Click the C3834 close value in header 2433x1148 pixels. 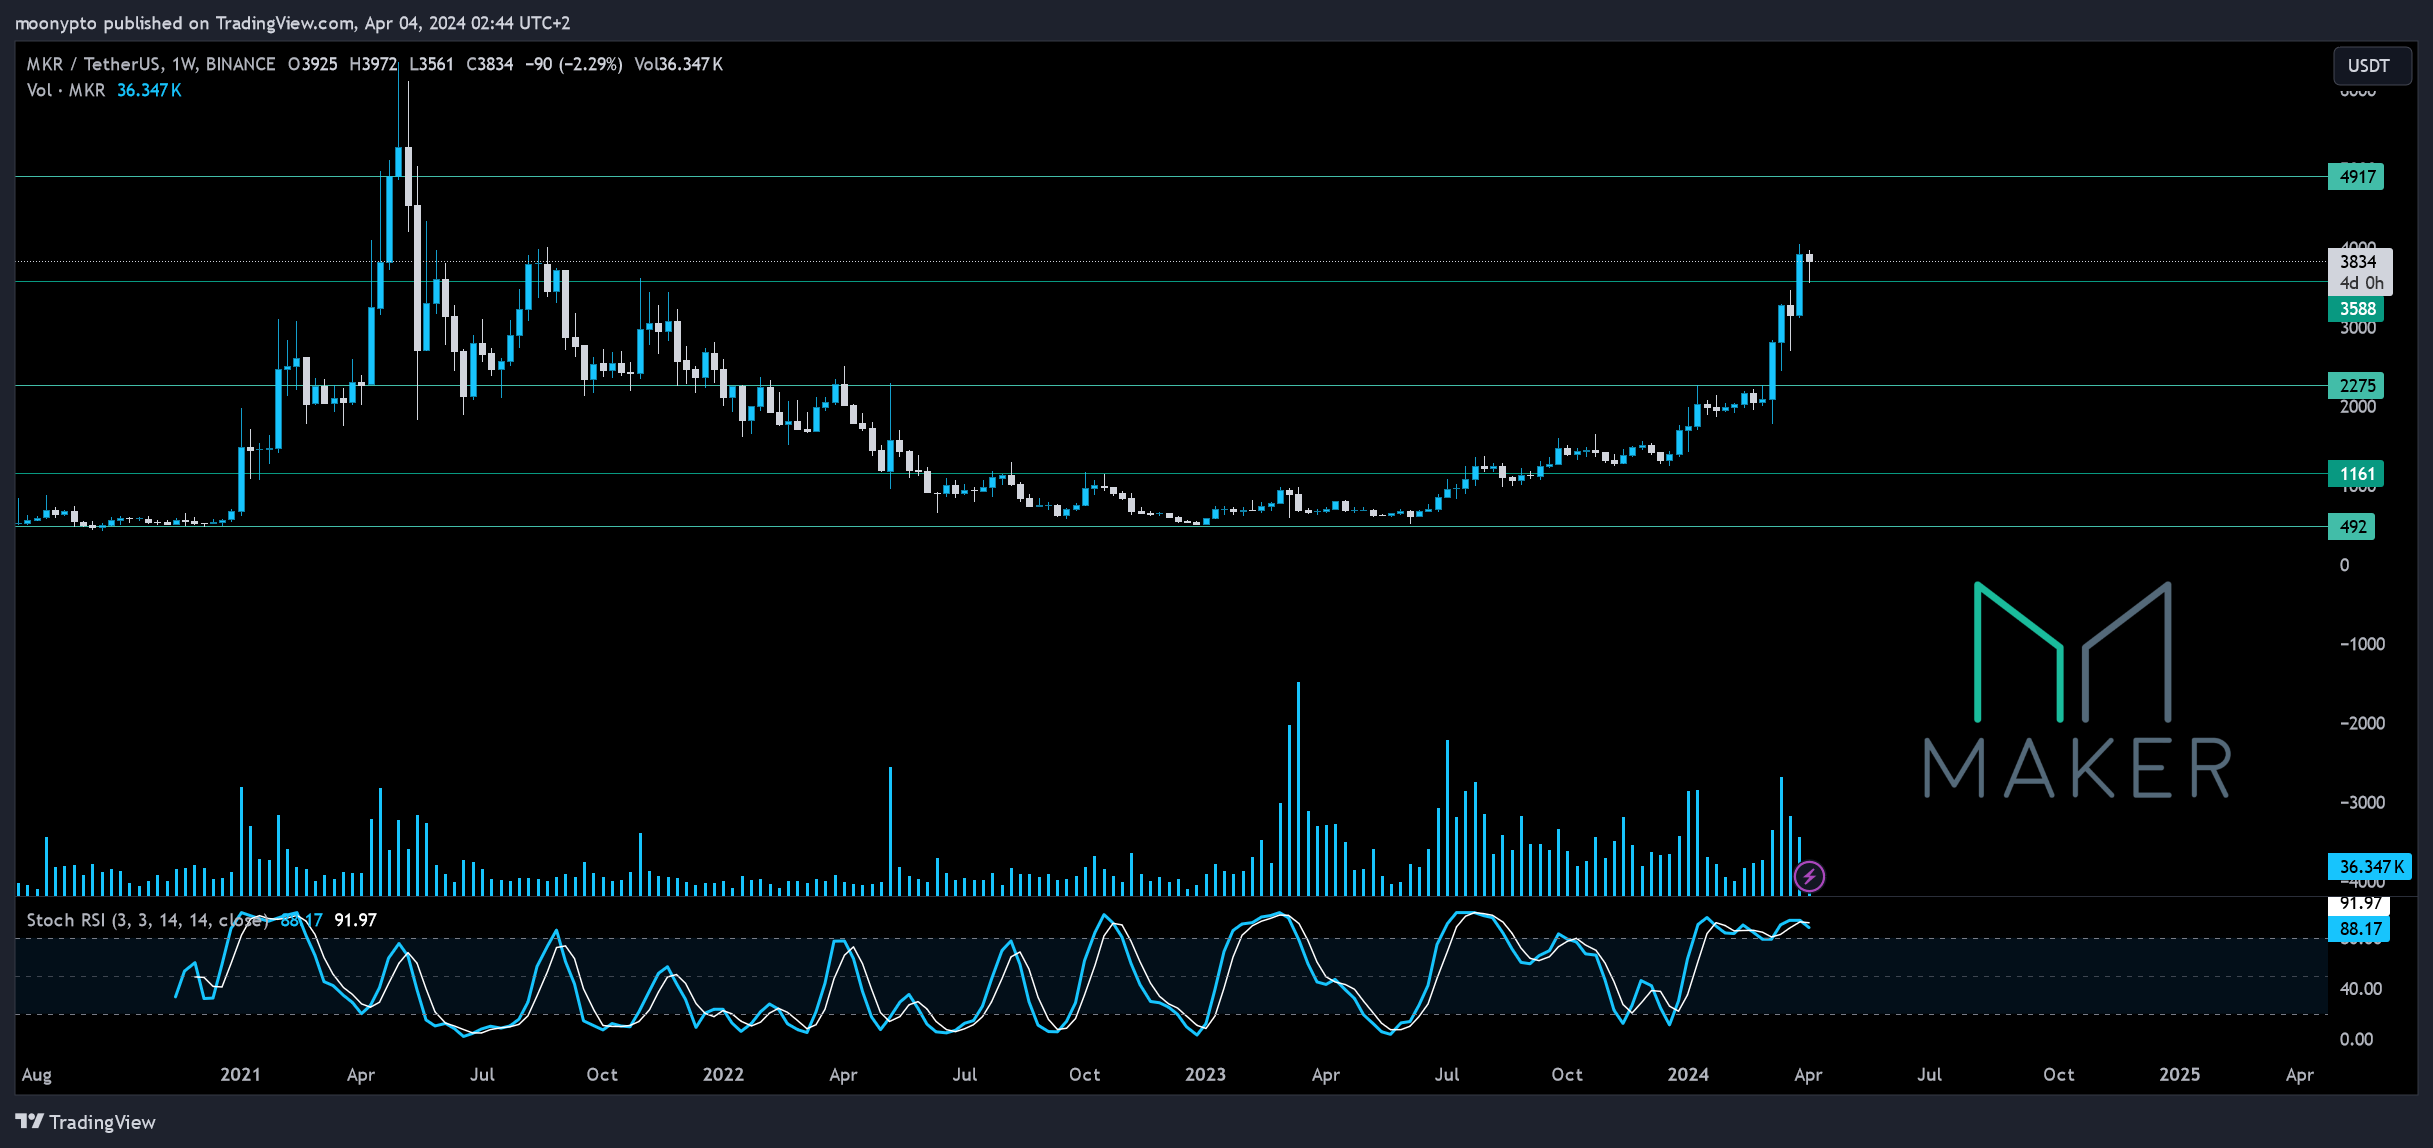(489, 64)
